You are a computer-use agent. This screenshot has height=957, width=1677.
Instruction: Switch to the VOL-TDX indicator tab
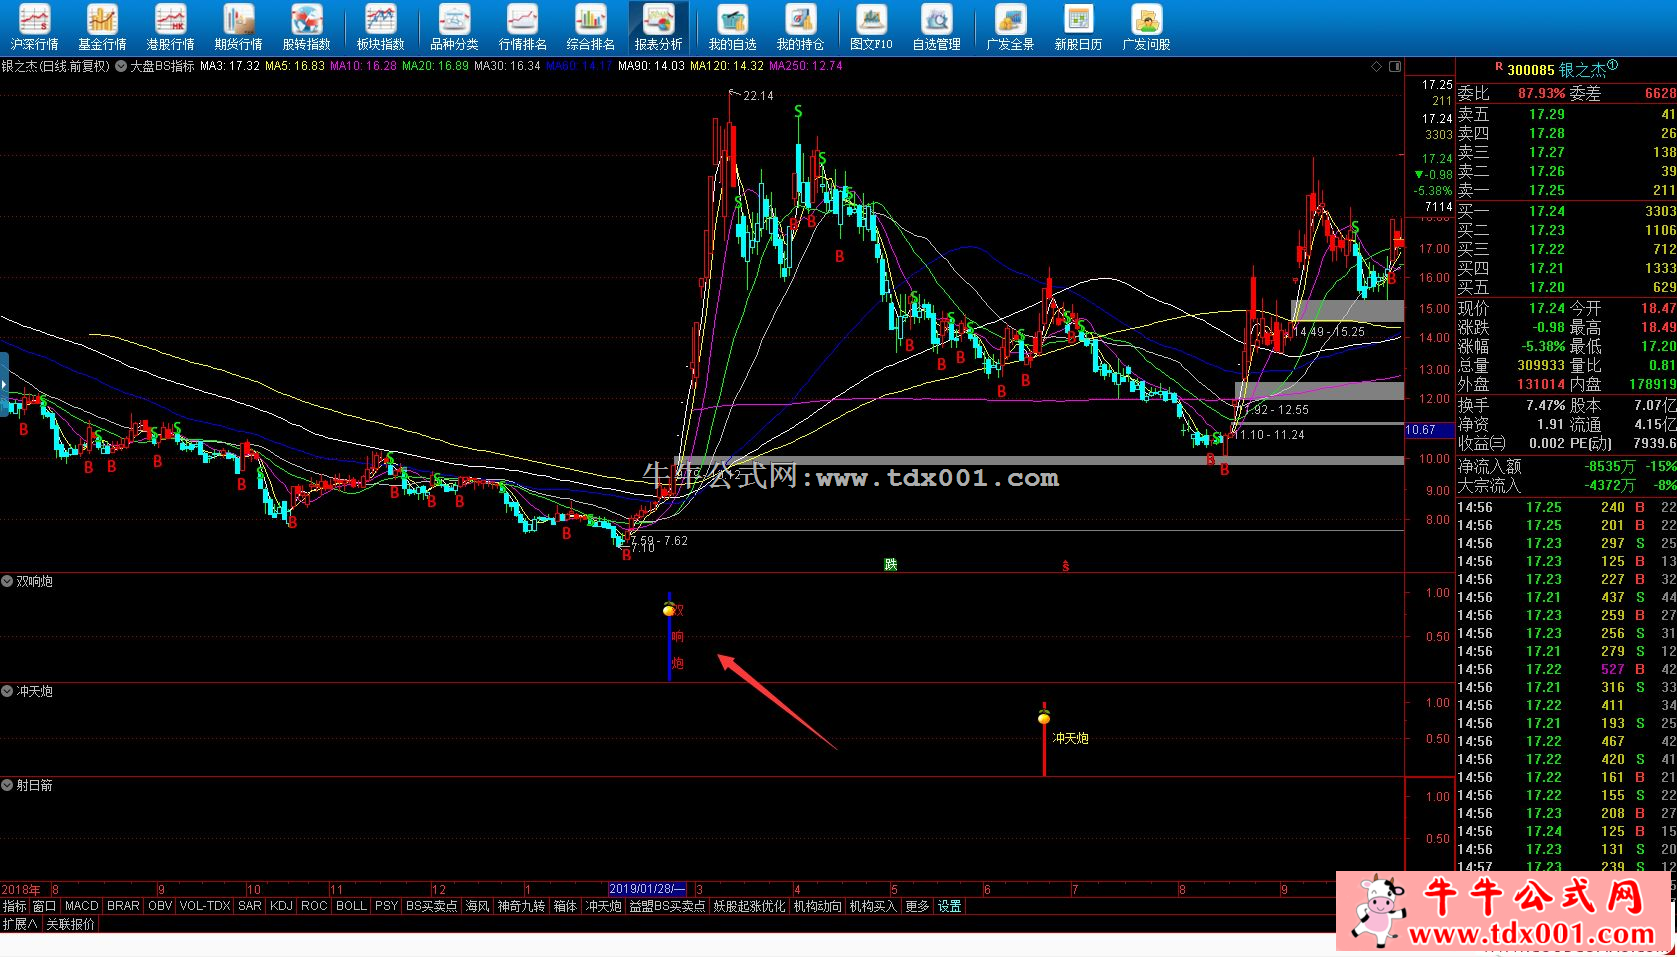[x=205, y=906]
